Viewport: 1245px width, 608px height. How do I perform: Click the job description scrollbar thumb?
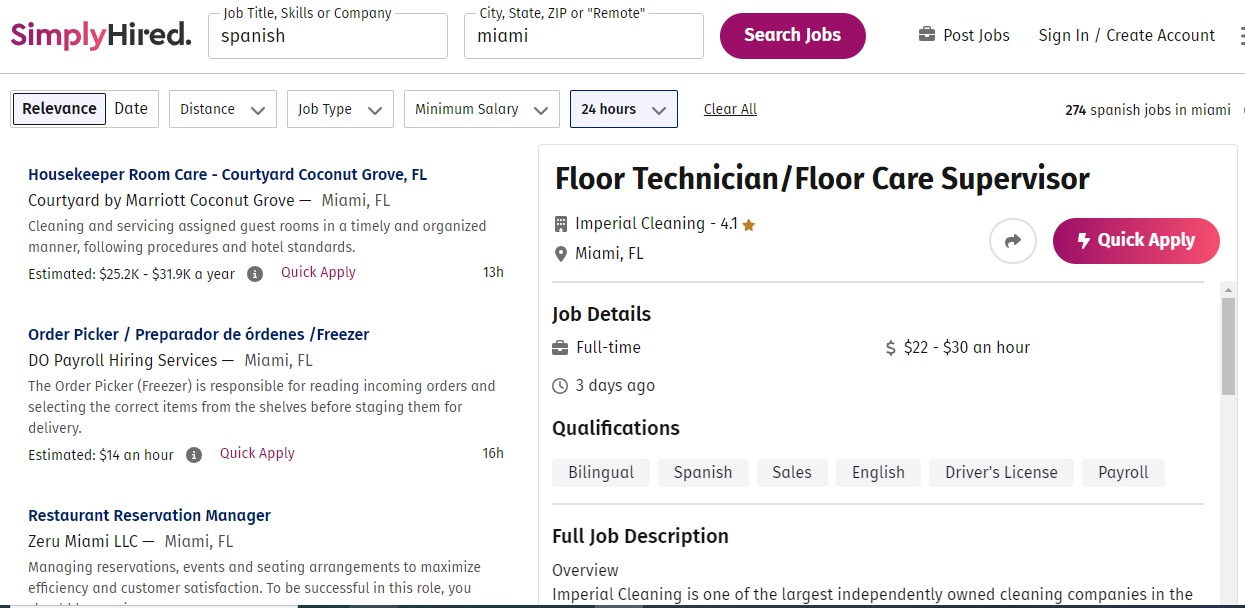coord(1228,345)
